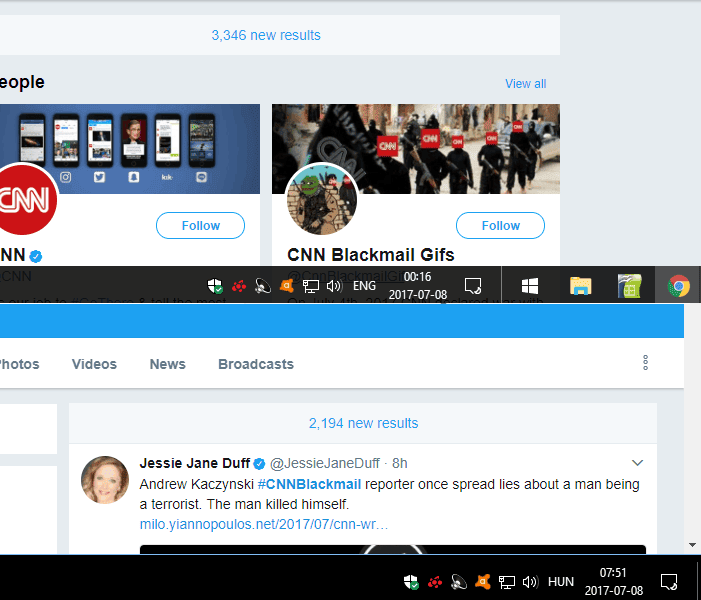Open the CNN Blackmail Gifs profile name
The image size is (701, 600).
[x=371, y=255]
